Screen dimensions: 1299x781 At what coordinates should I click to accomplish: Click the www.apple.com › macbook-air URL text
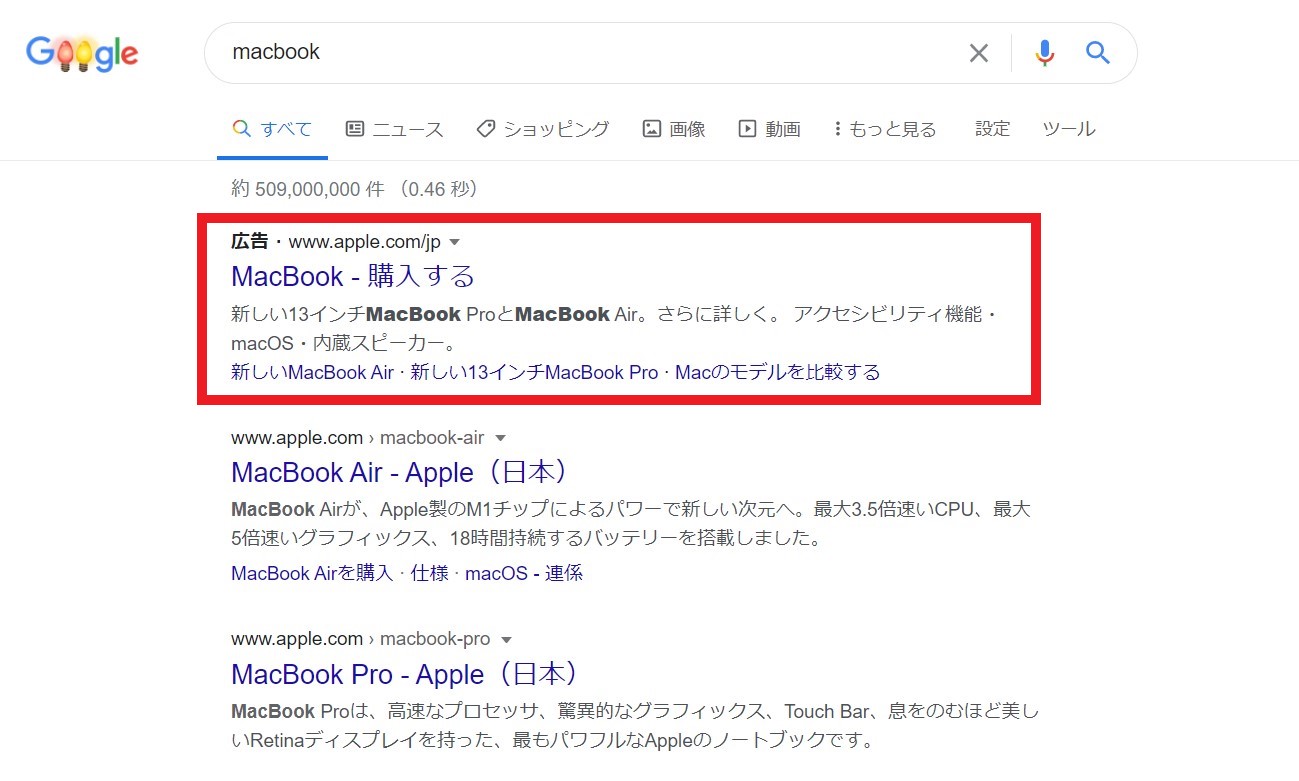[357, 438]
